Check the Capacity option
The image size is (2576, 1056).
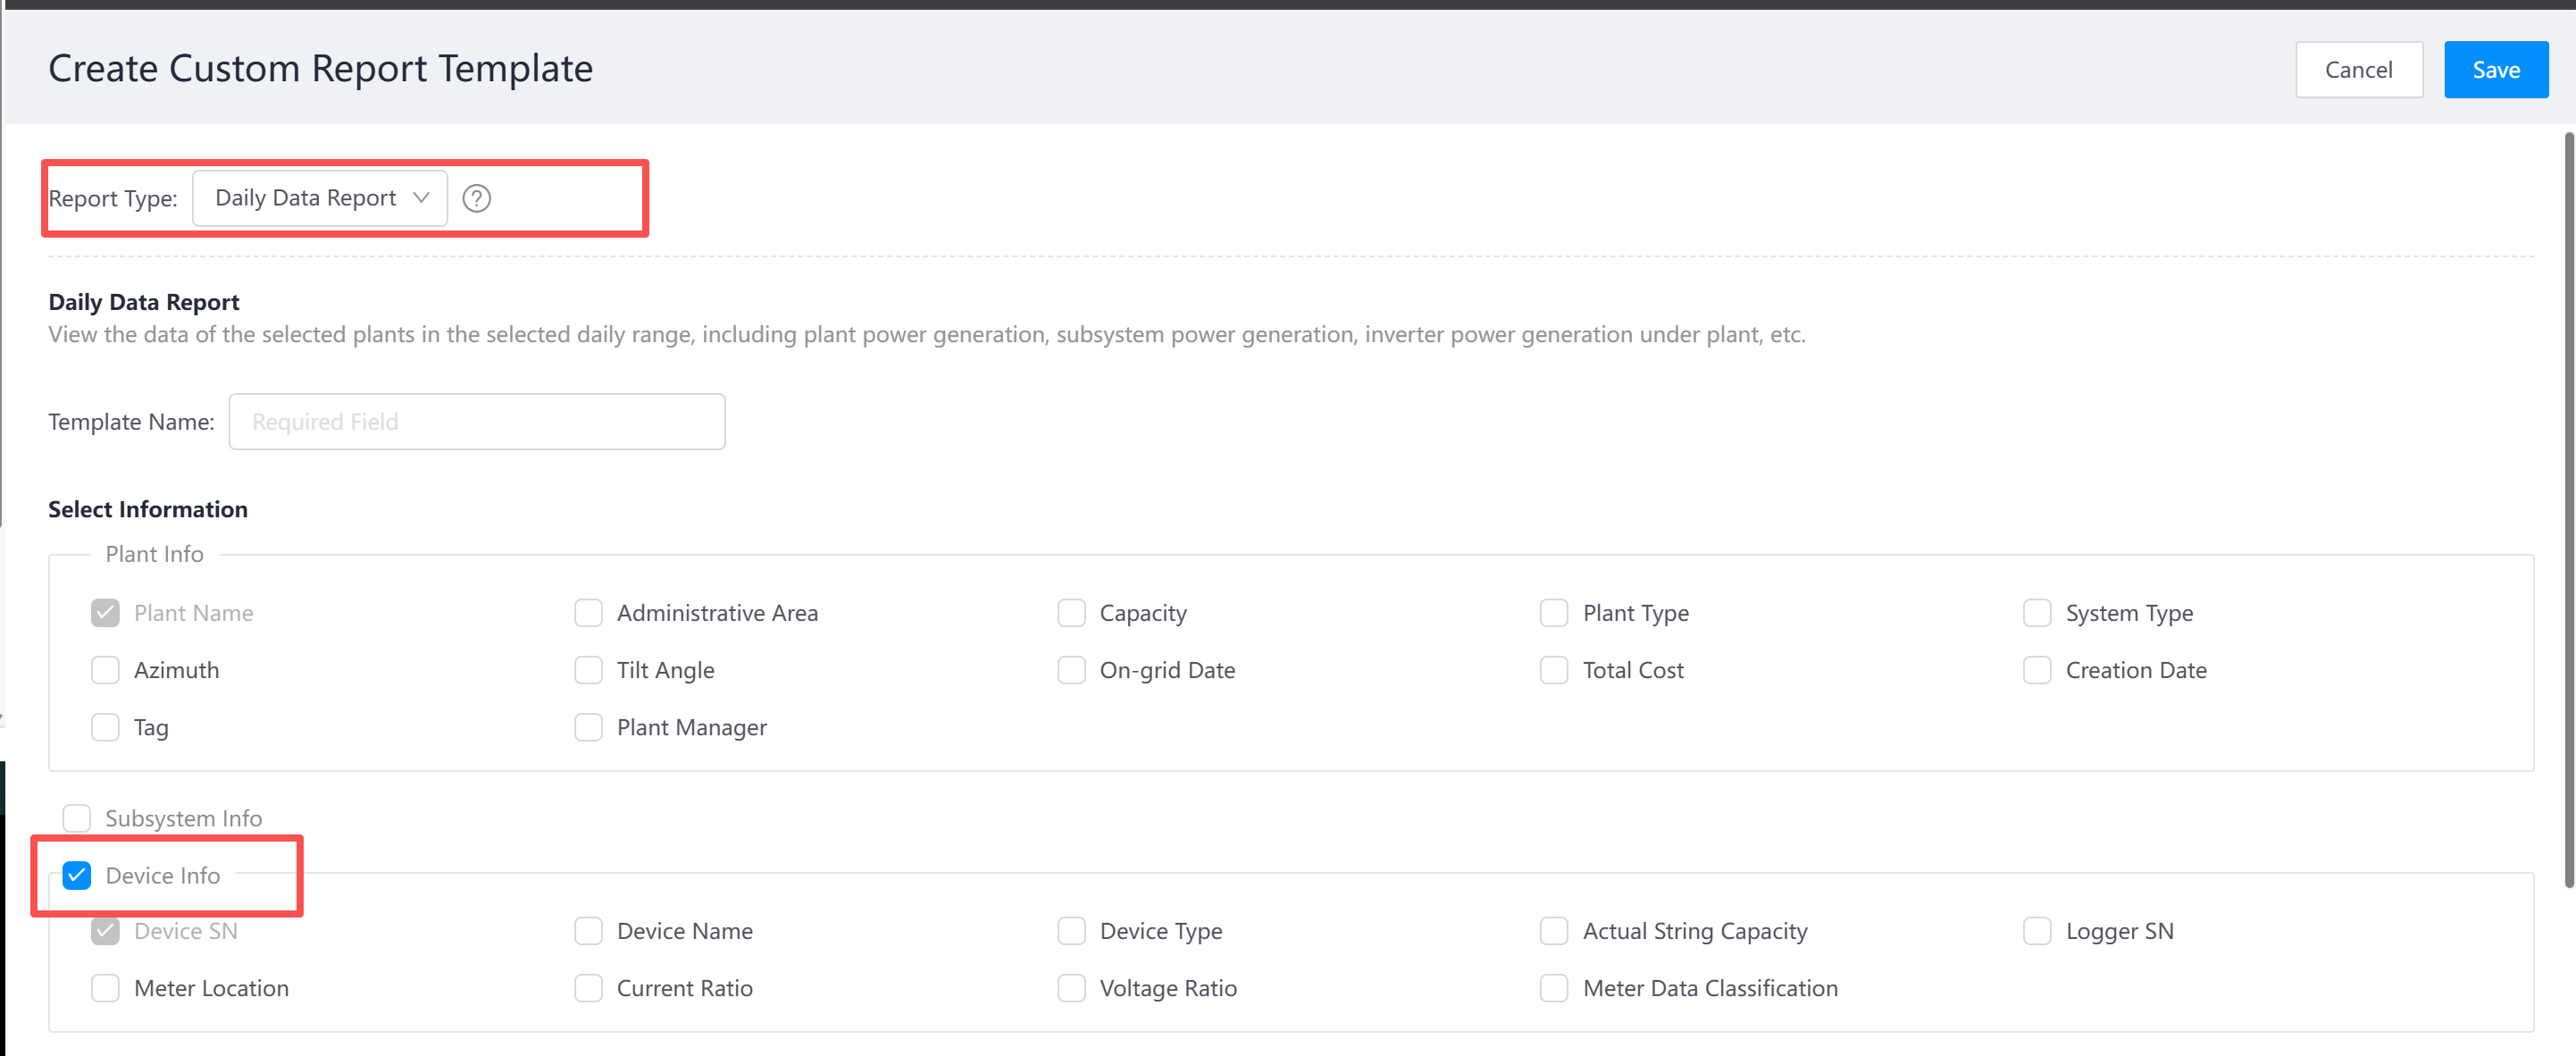[1071, 613]
